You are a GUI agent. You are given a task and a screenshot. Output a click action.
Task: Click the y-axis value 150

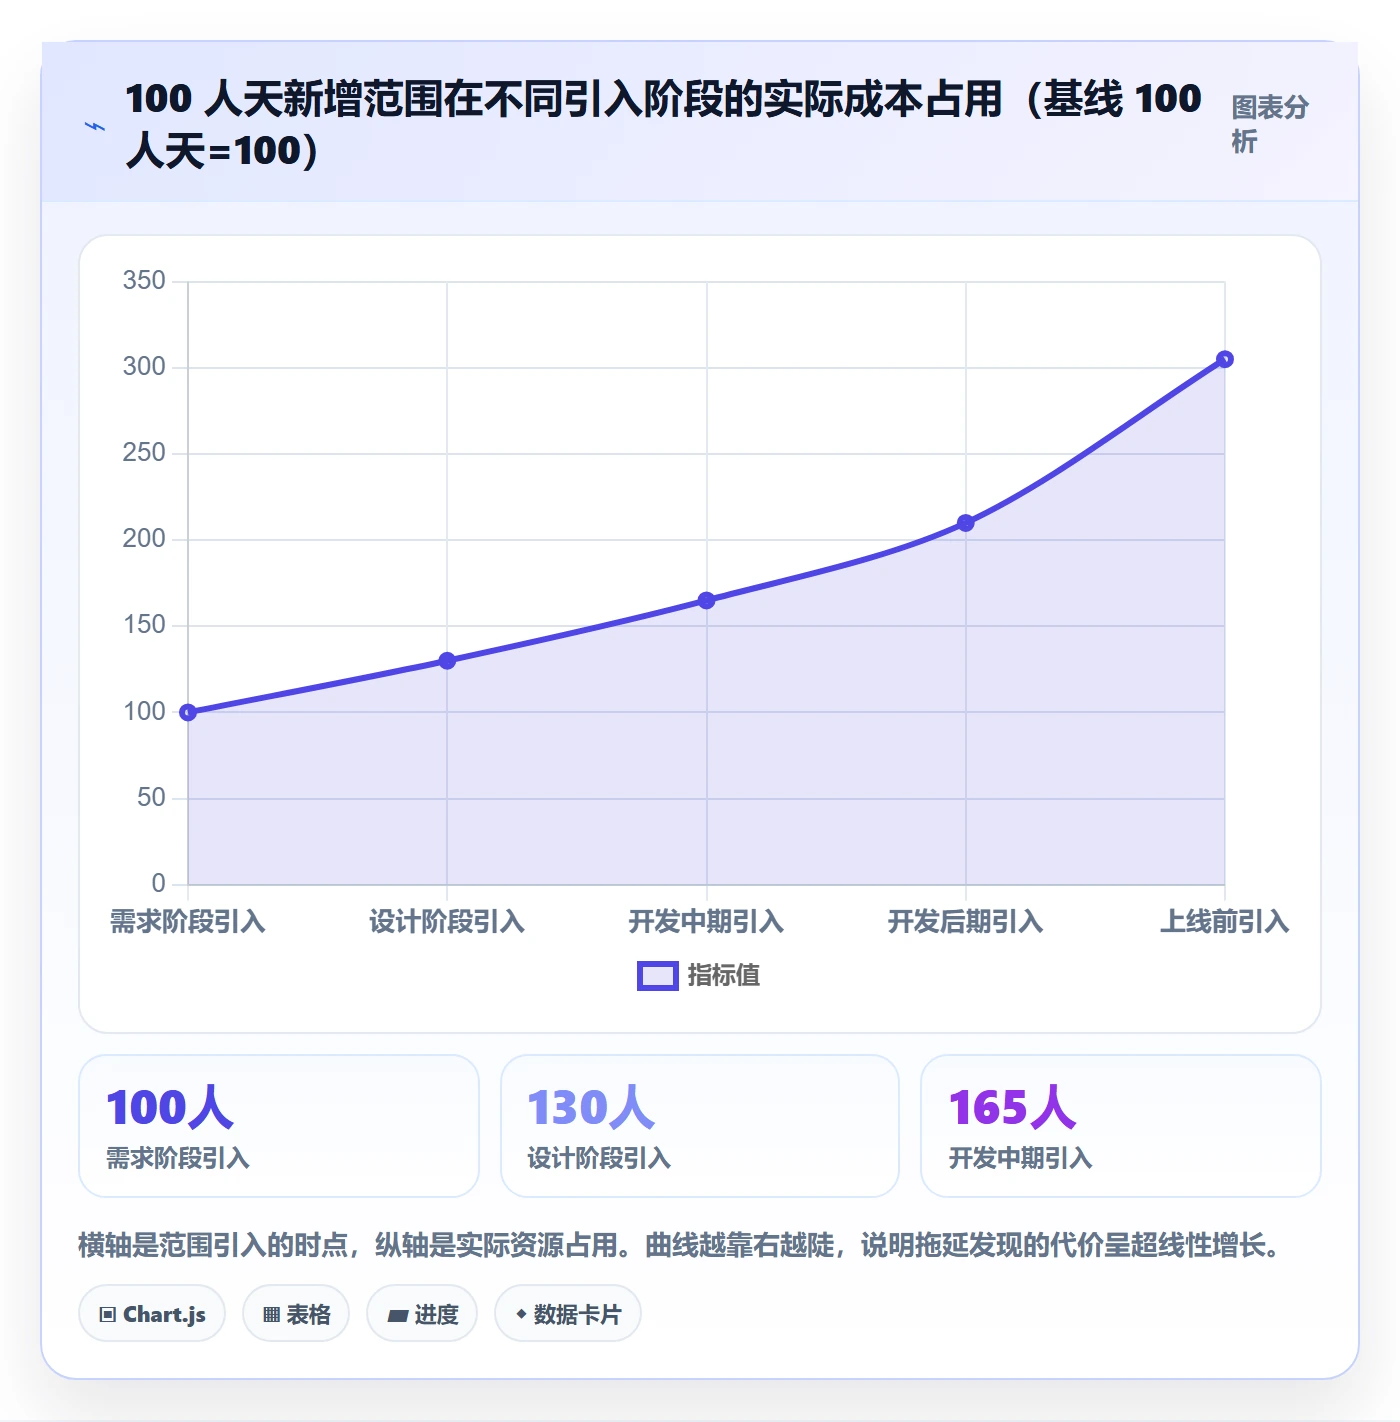coord(144,624)
